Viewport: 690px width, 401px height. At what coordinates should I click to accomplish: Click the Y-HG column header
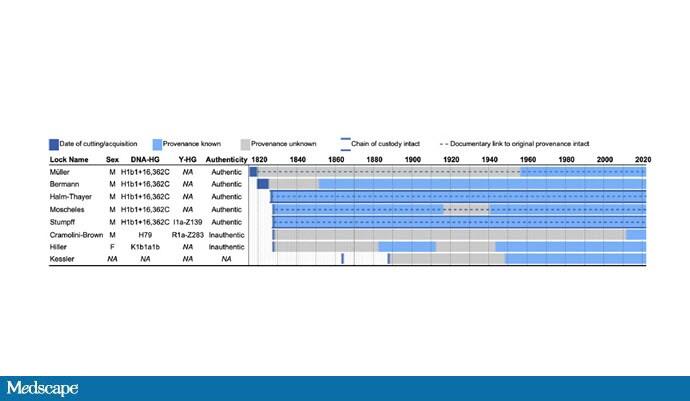point(187,160)
